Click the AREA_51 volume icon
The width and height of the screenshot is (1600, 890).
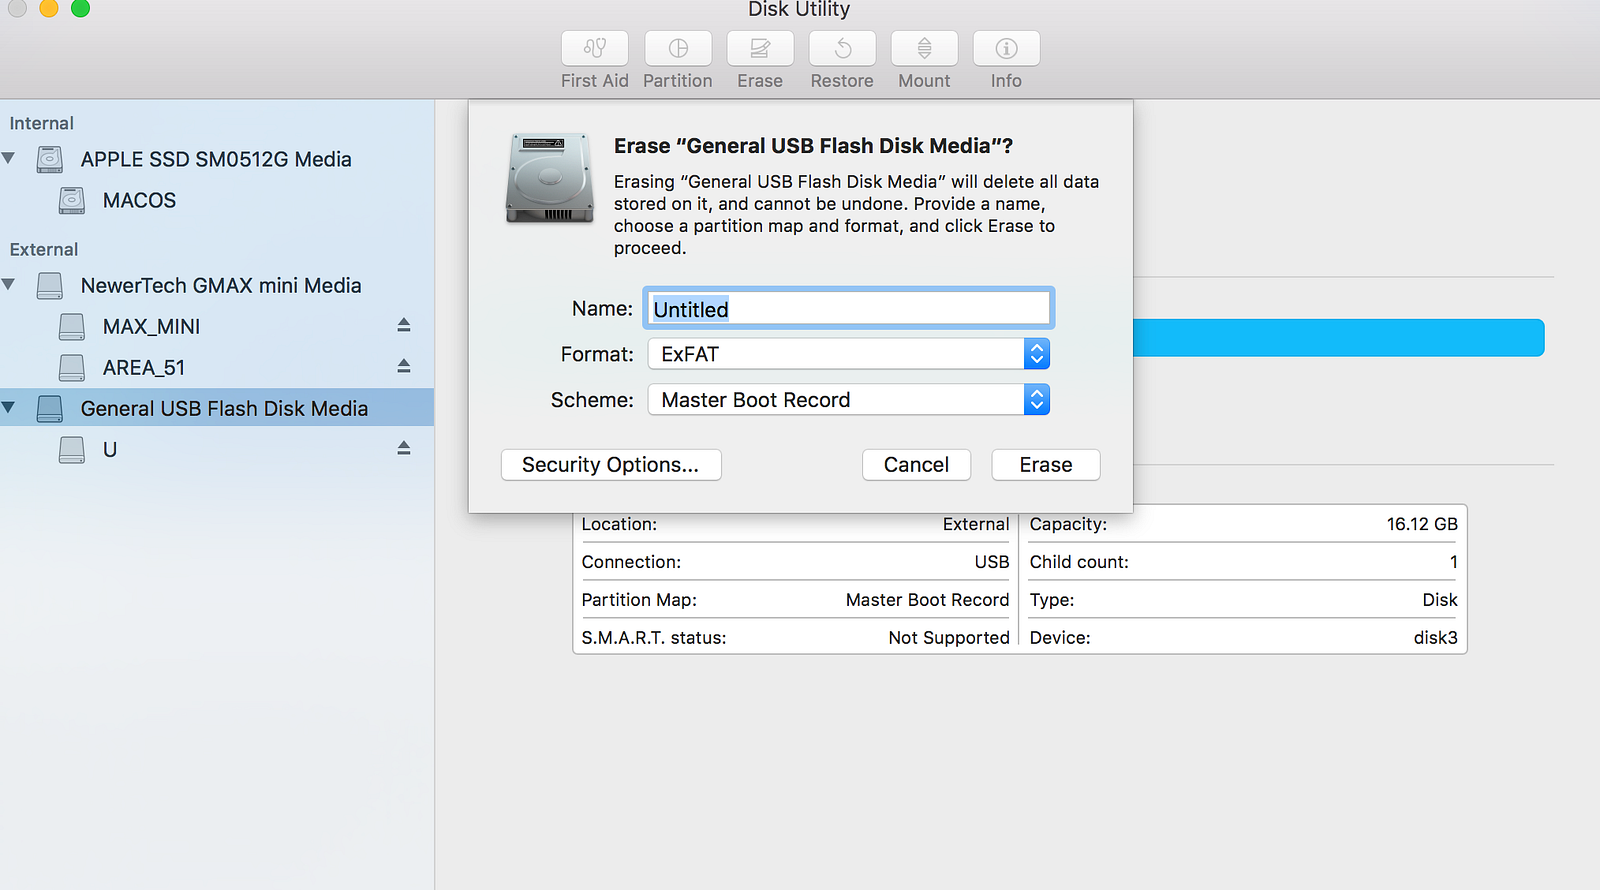[x=72, y=368]
